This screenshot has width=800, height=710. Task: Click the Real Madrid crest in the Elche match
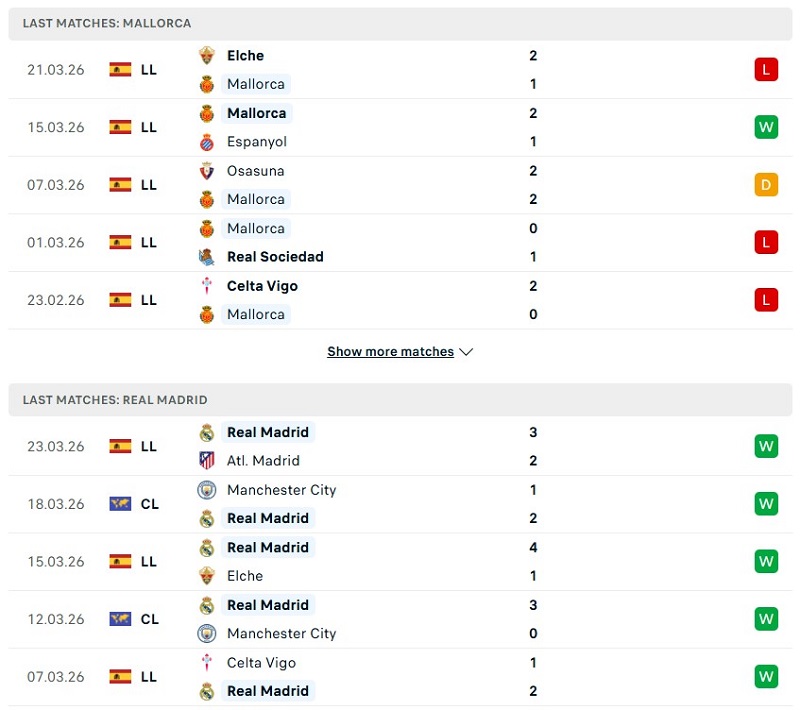(x=207, y=547)
